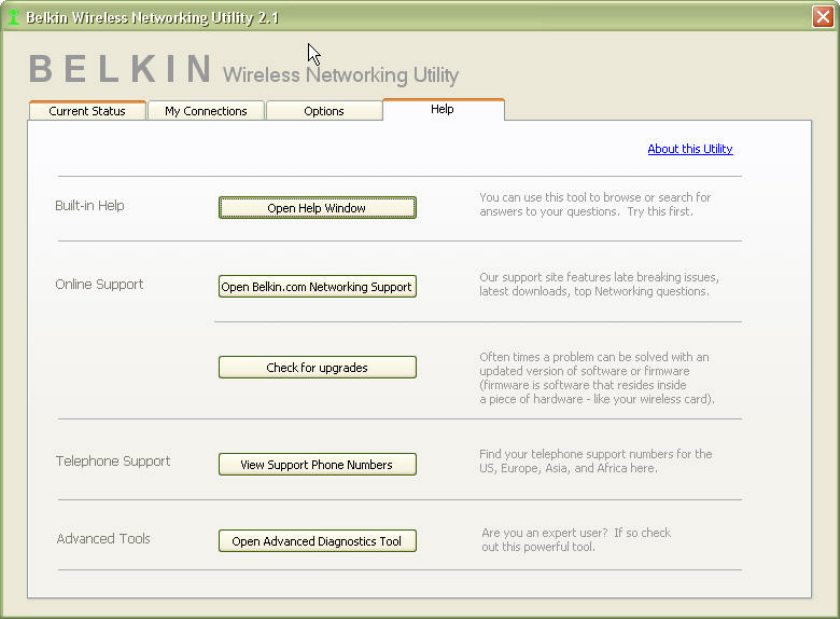The image size is (840, 619).
Task: Check for upgrades
Action: click(x=317, y=368)
